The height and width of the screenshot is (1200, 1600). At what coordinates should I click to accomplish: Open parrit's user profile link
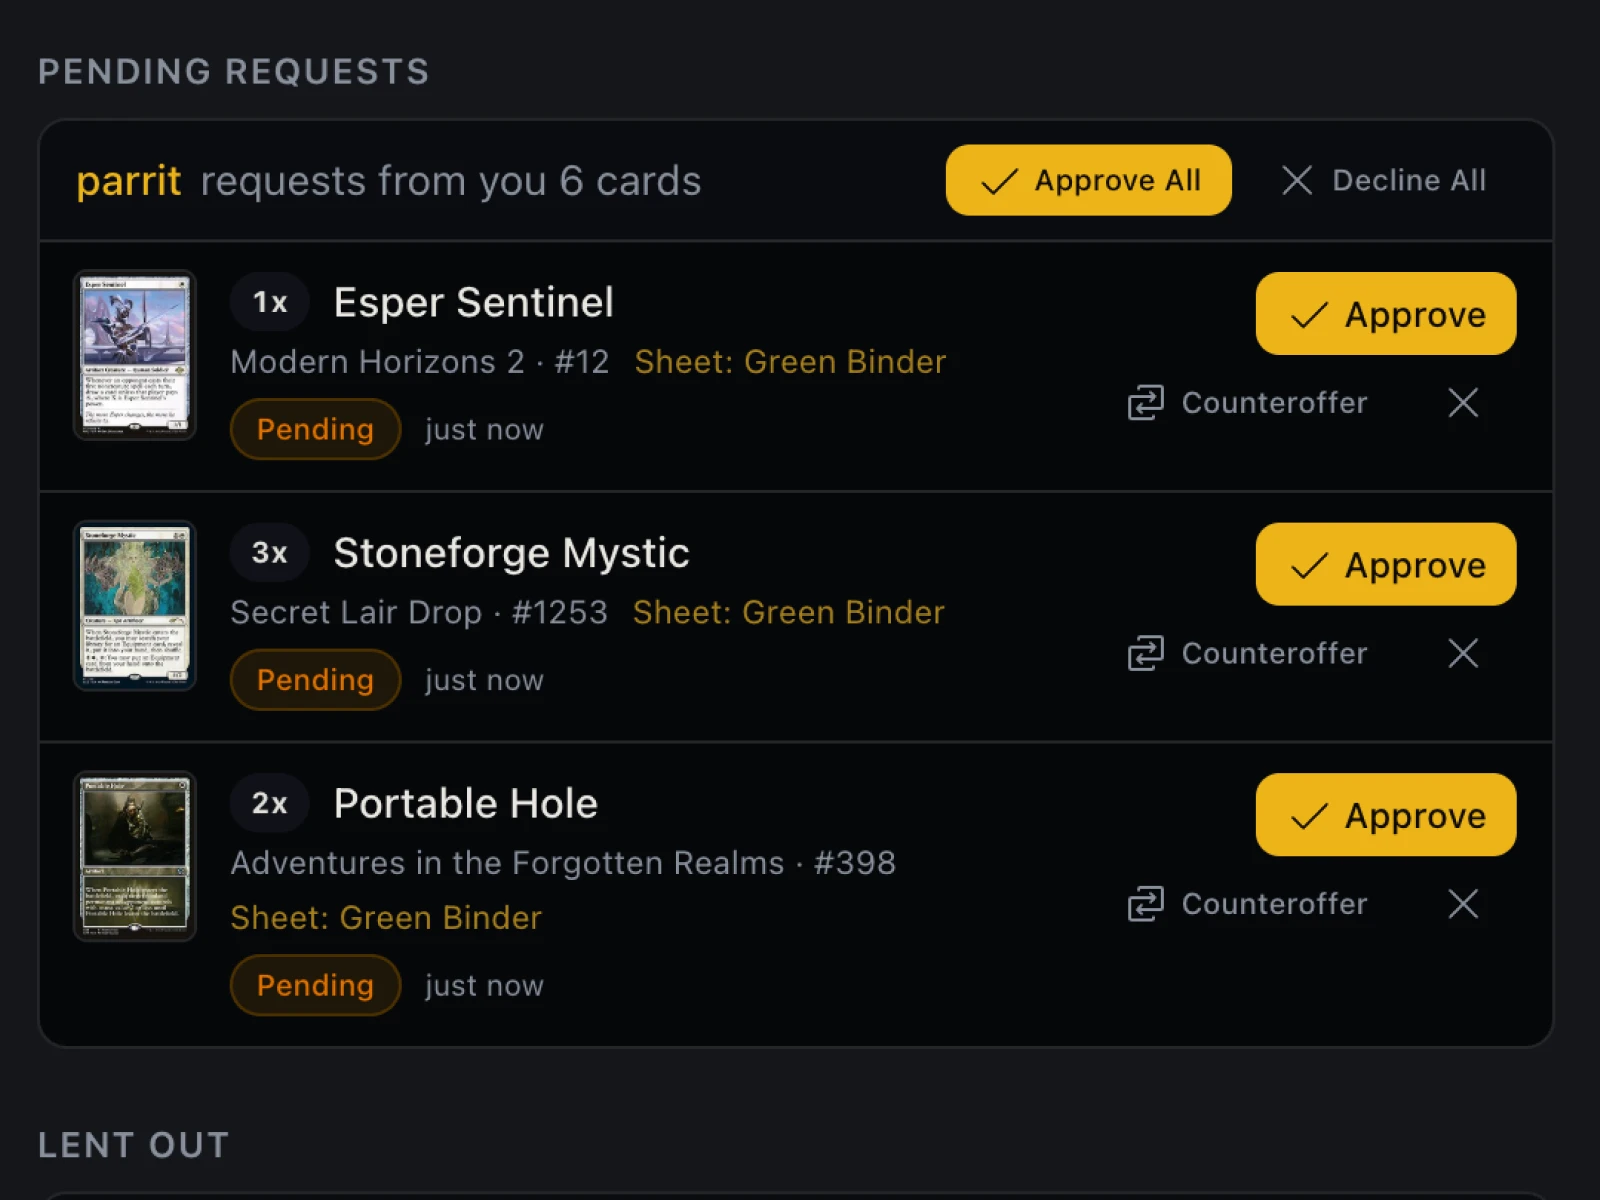click(x=128, y=181)
